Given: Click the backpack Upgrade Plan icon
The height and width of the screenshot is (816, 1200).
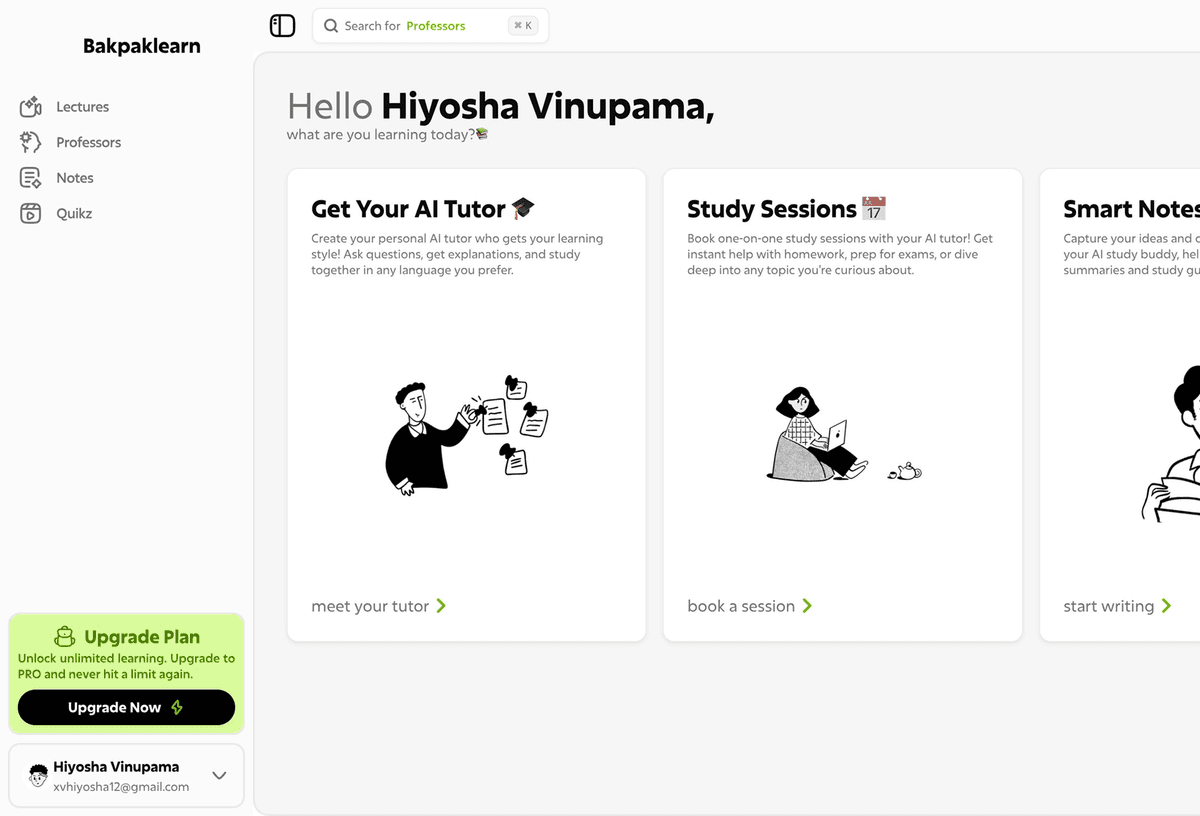Looking at the screenshot, I should (x=65, y=636).
